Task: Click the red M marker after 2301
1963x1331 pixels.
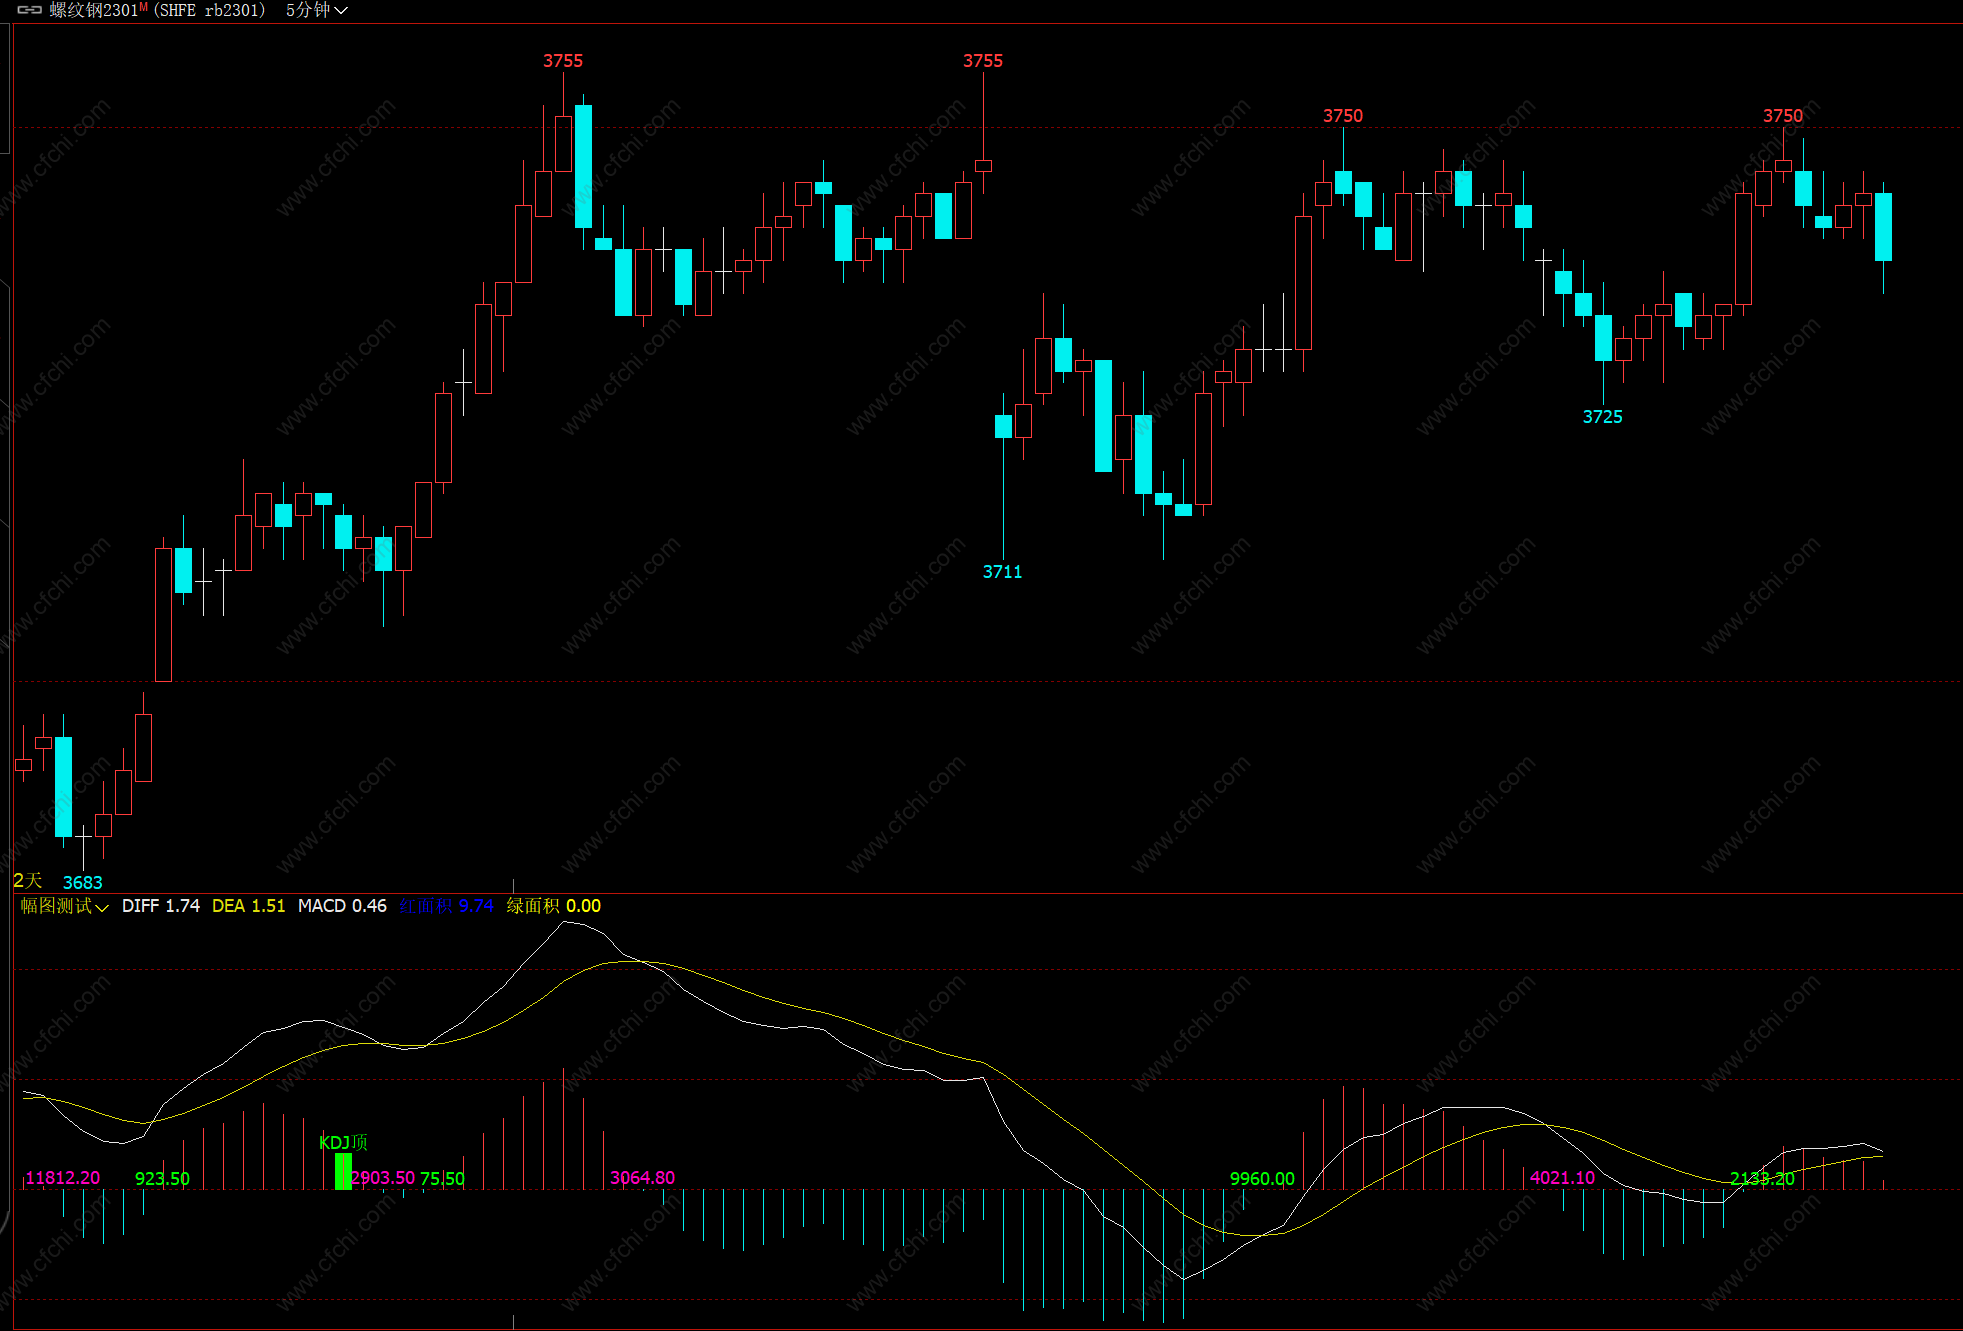Action: click(144, 7)
